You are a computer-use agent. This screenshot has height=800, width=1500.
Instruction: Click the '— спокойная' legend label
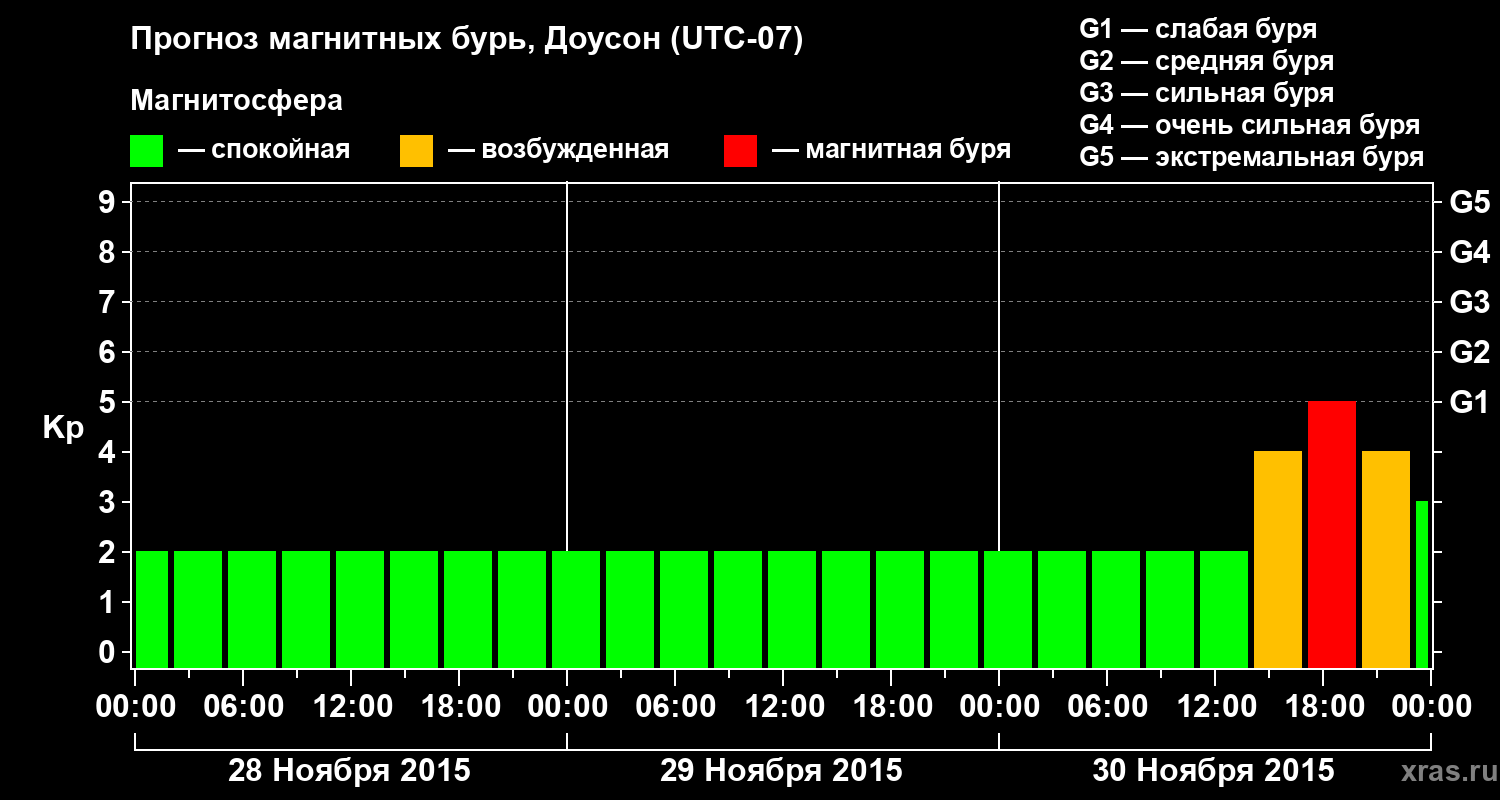click(x=264, y=151)
